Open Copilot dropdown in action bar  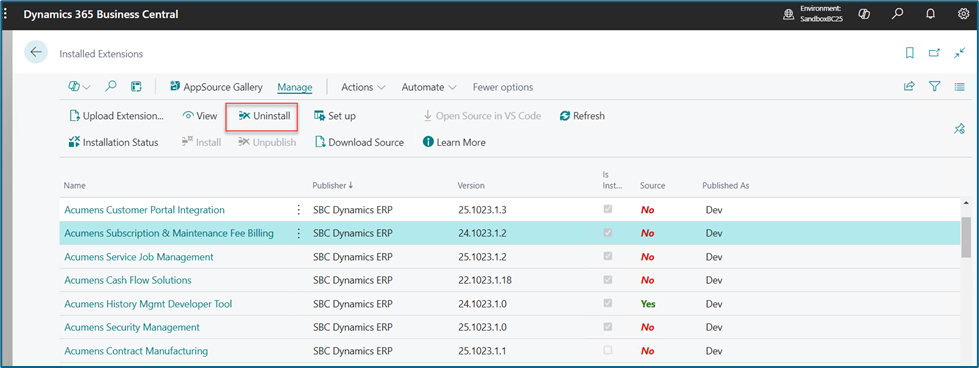[79, 87]
